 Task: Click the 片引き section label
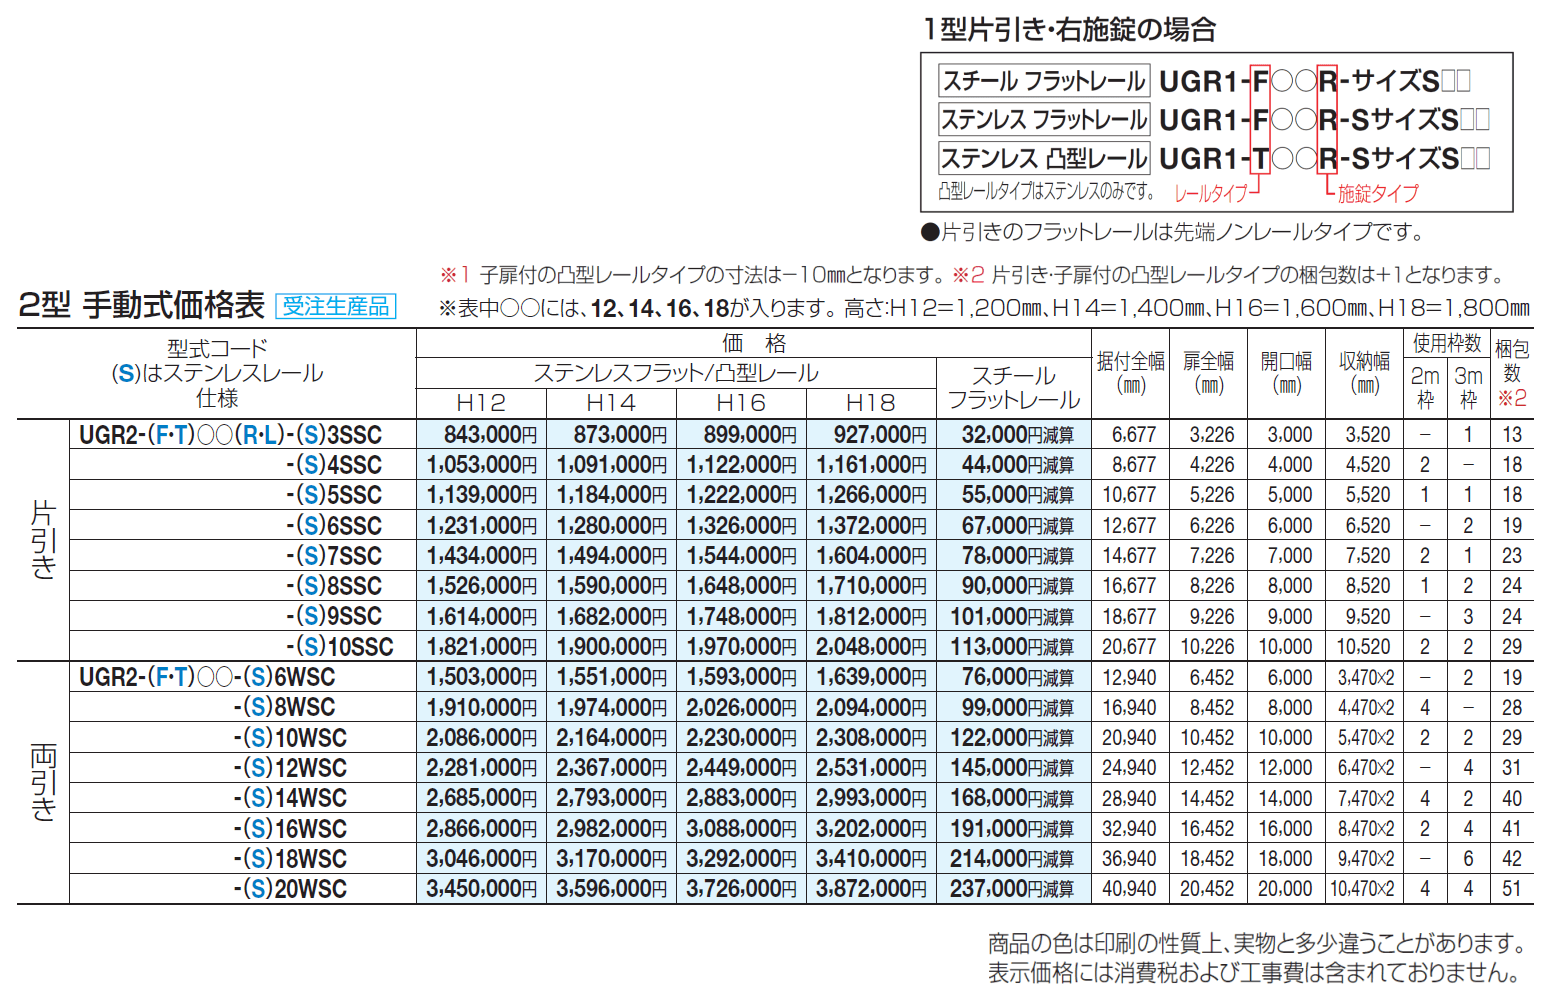click(x=40, y=541)
